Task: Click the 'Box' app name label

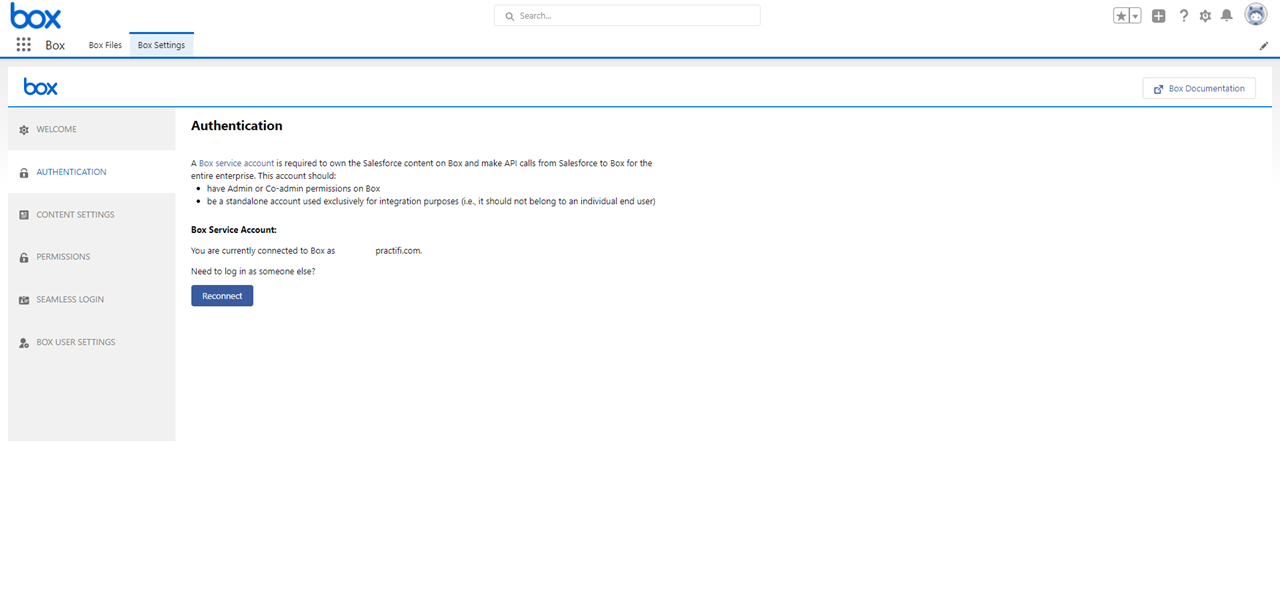Action: coord(55,46)
